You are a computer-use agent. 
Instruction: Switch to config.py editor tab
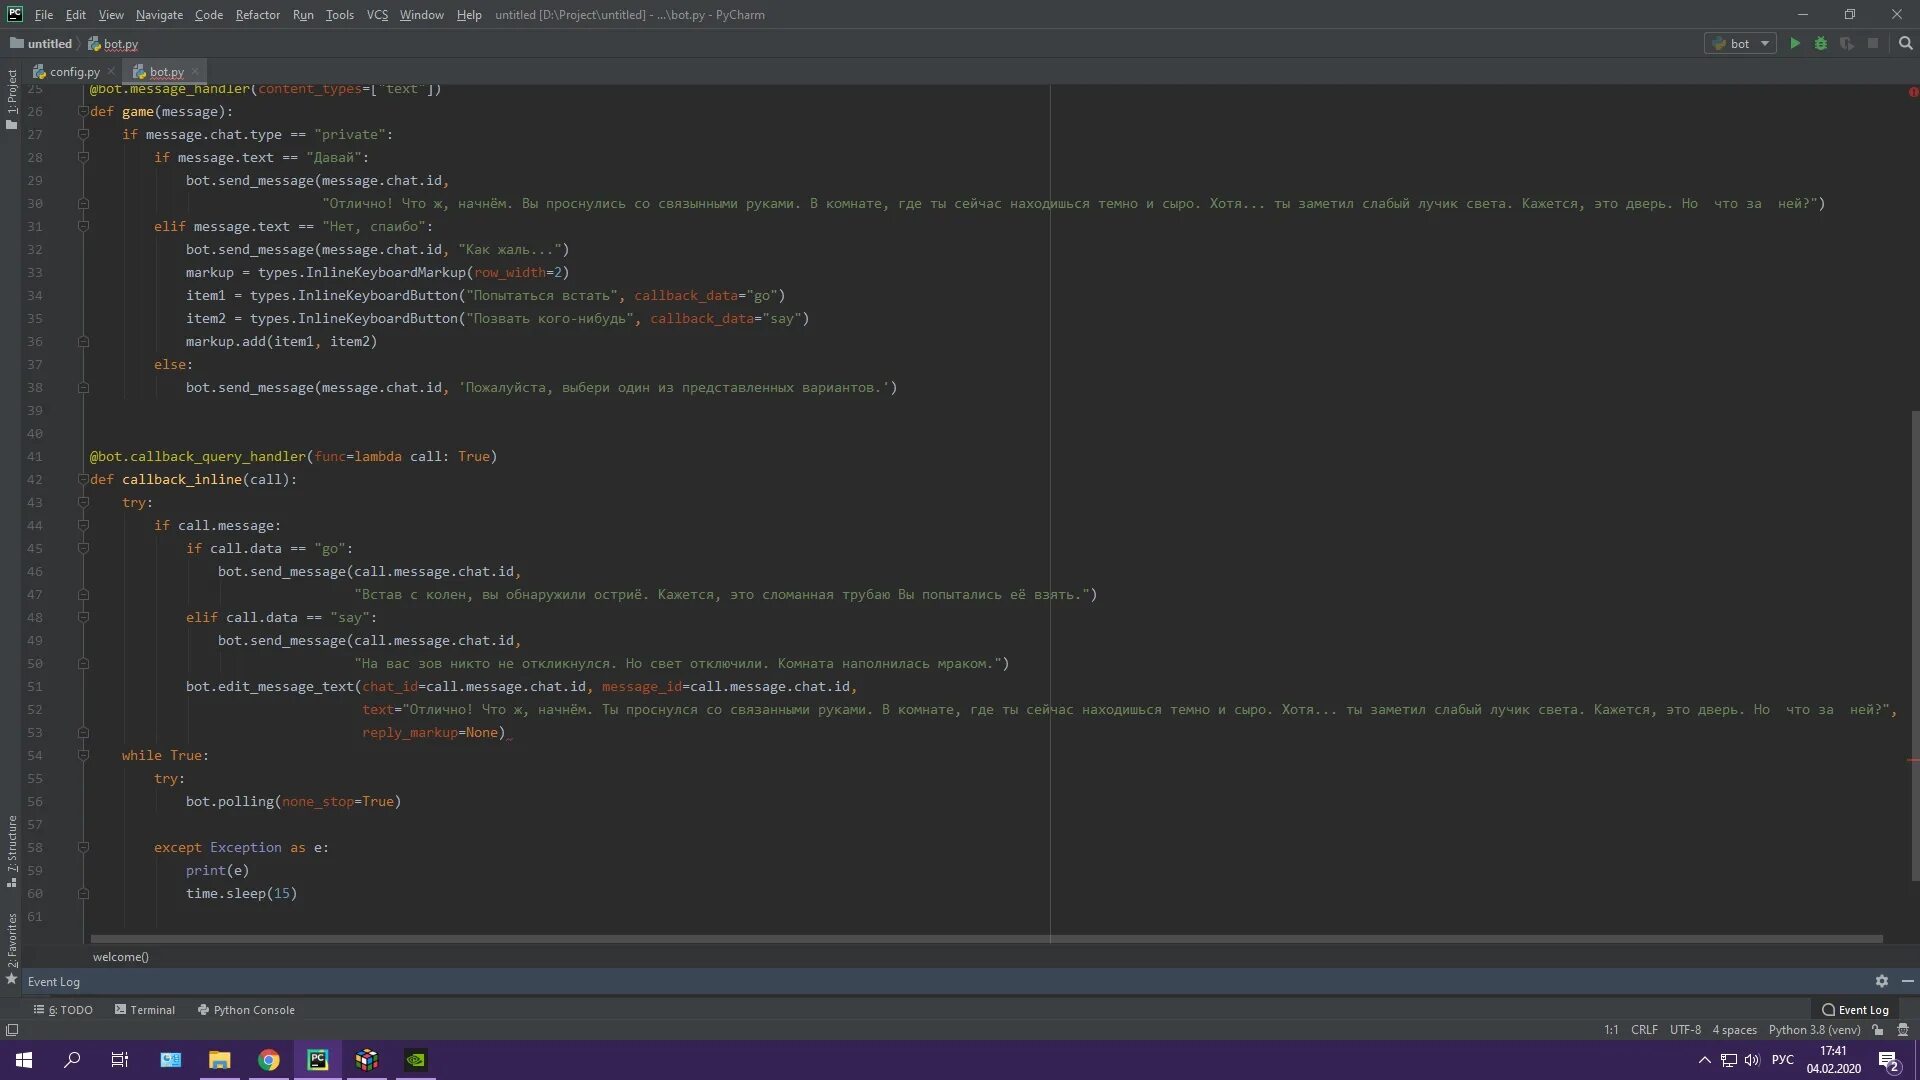[74, 71]
